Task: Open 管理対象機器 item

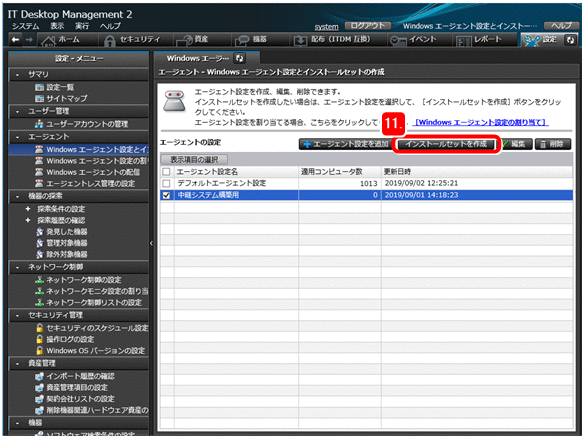Action: click(62, 243)
